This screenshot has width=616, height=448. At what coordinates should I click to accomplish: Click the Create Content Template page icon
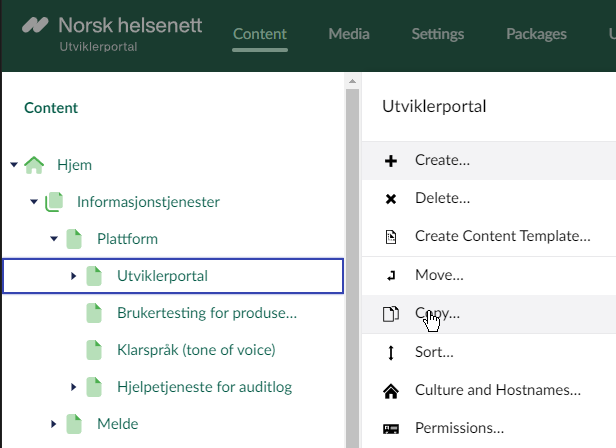point(391,237)
